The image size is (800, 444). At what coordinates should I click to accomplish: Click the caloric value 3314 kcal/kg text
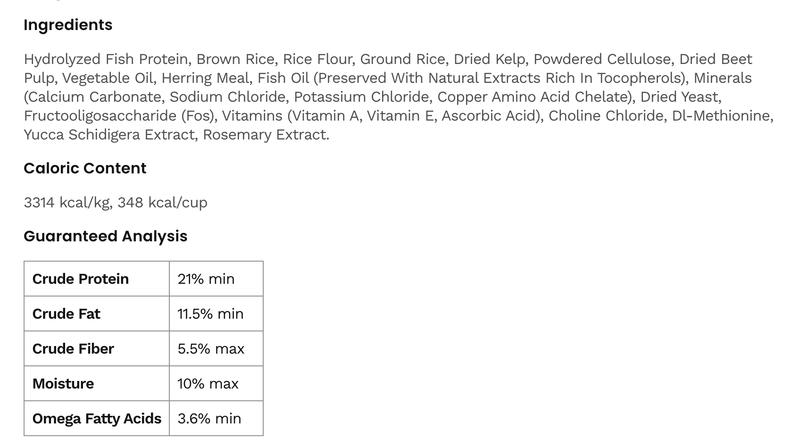point(65,202)
